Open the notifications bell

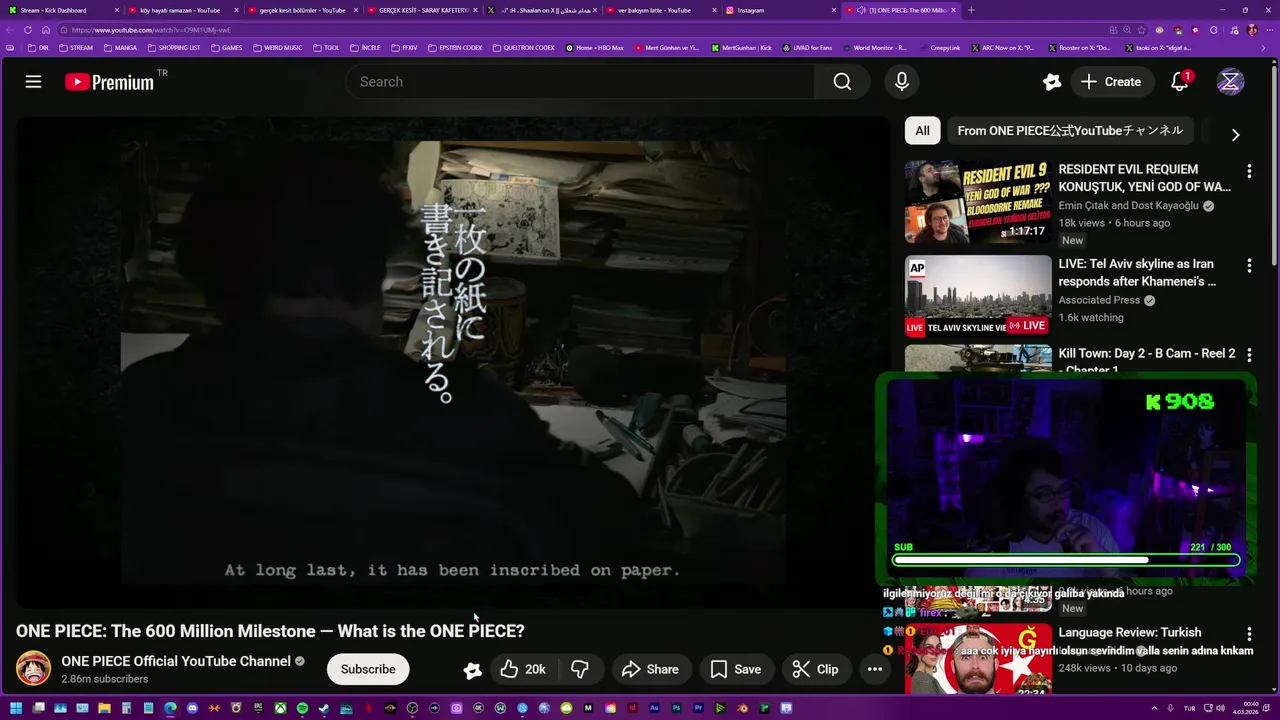coord(1180,82)
